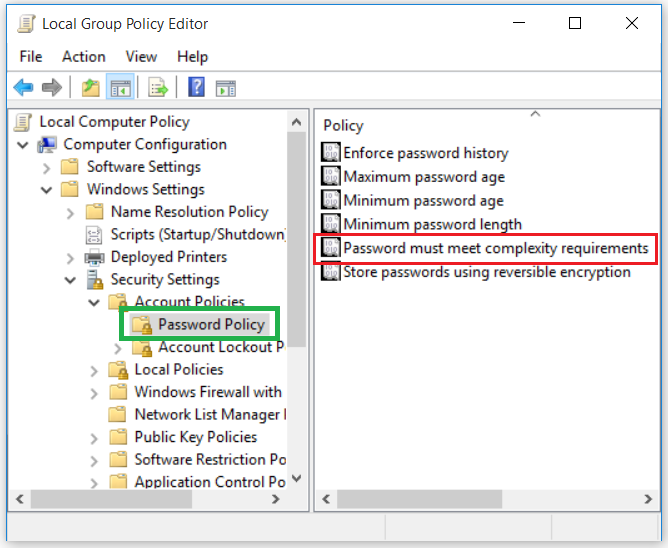Collapse the Windows Settings node
This screenshot has height=548, width=668.
click(46, 190)
